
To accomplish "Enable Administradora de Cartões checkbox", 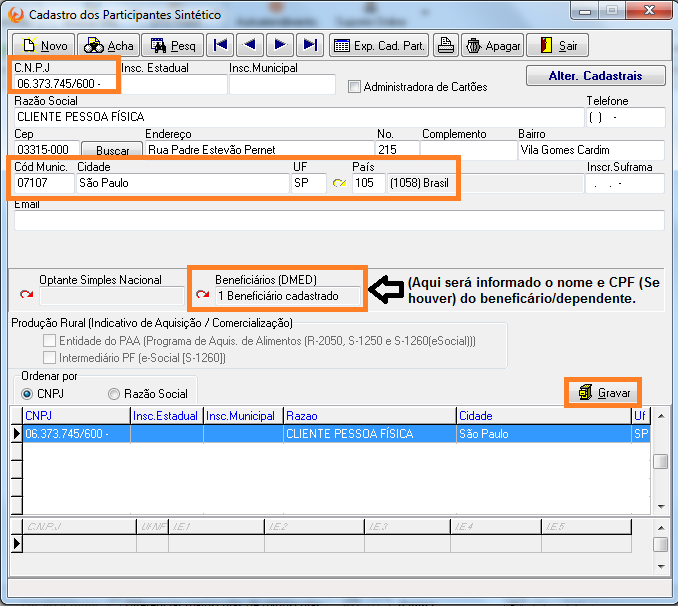I will pos(354,87).
